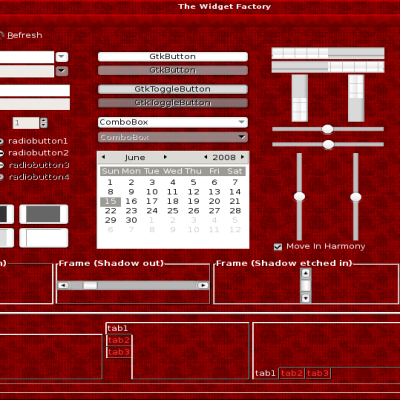
Task: Click the top combo text entry
Action: pyautogui.click(x=27, y=57)
